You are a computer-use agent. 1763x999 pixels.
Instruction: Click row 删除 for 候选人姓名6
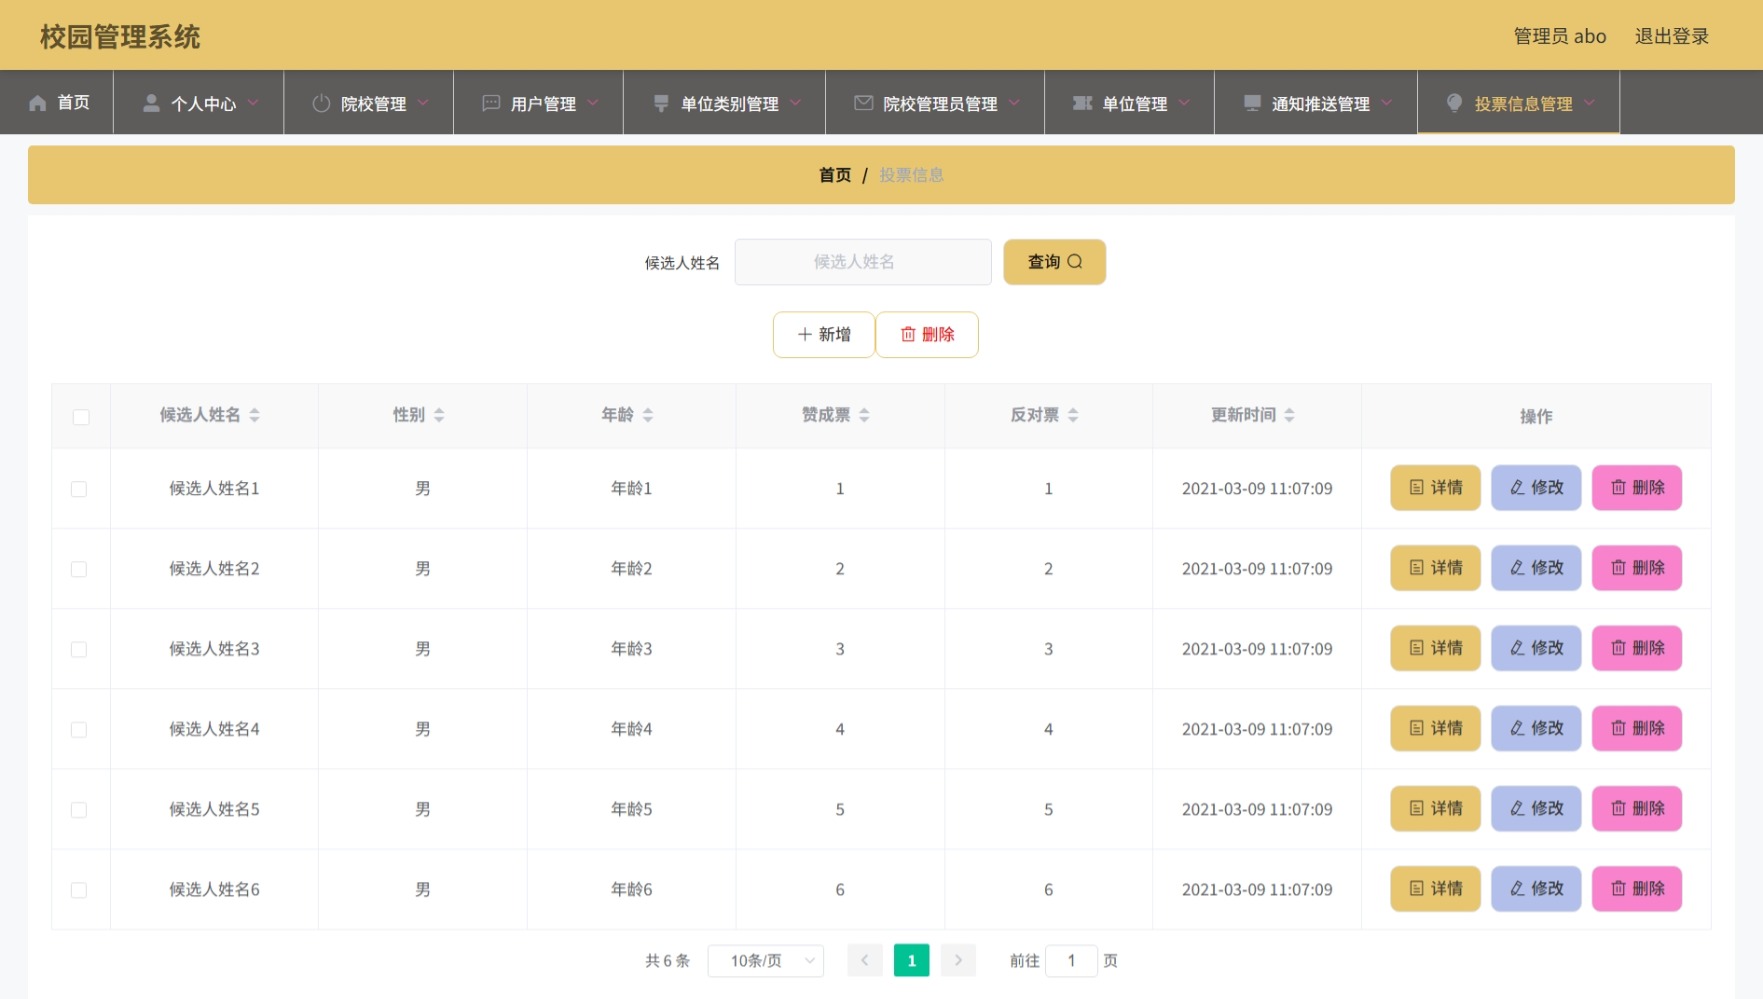(1637, 888)
